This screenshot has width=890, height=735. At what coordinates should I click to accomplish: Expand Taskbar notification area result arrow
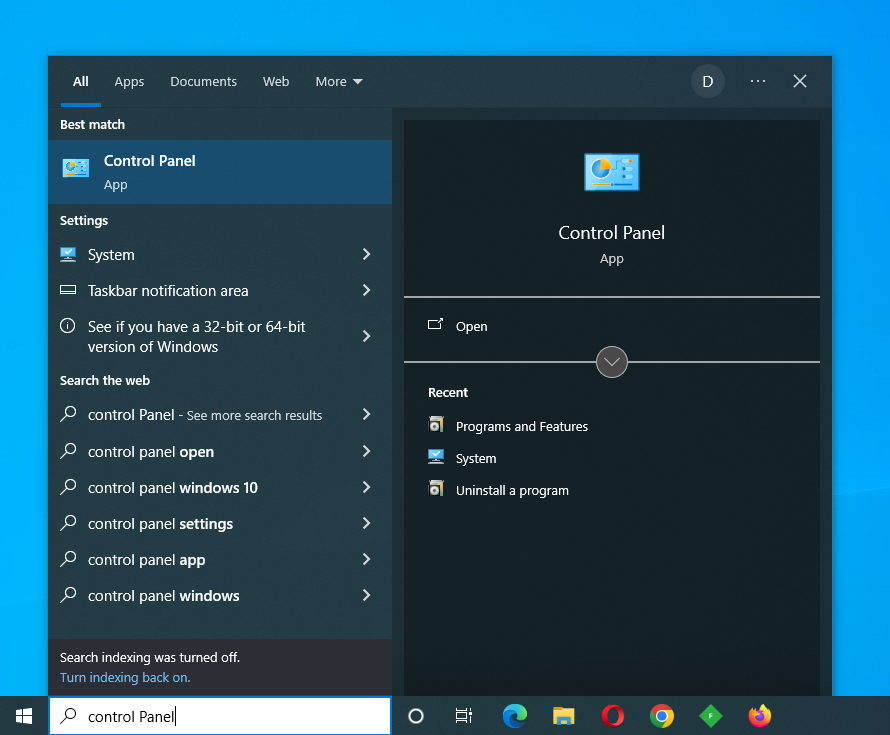tap(366, 290)
